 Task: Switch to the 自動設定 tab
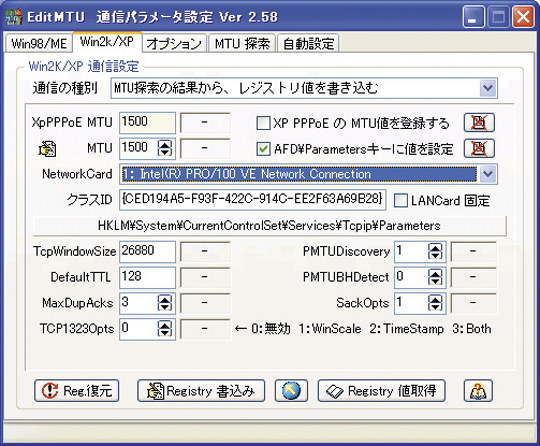pyautogui.click(x=308, y=44)
